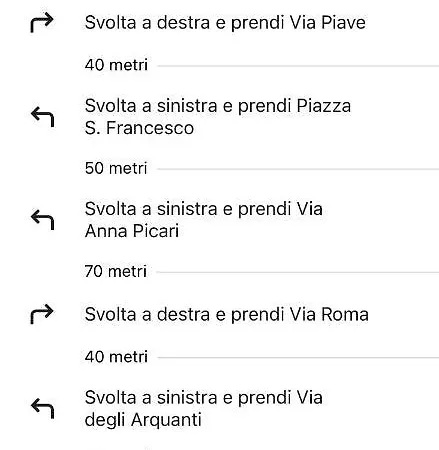
Task: Click the '40 metri' label below Via Roma
Action: (x=116, y=357)
